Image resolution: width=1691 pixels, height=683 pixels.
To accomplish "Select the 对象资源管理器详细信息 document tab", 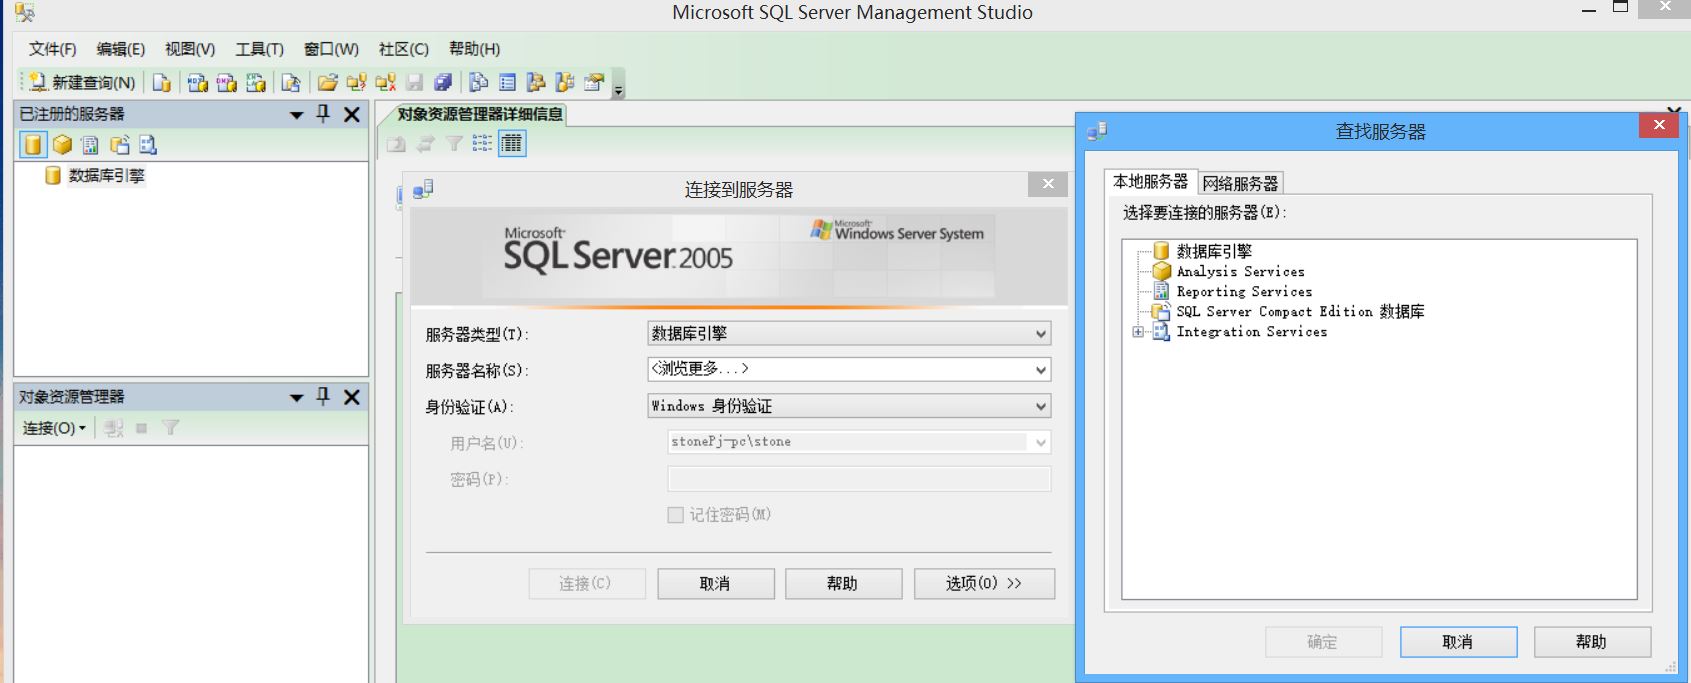I will (x=480, y=114).
